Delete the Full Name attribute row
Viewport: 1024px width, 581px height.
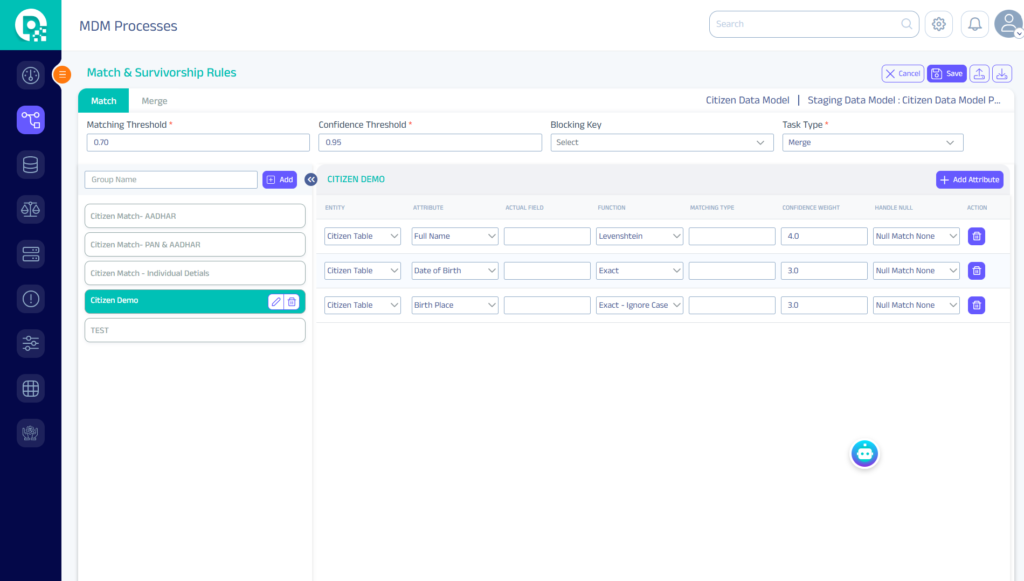coord(976,237)
